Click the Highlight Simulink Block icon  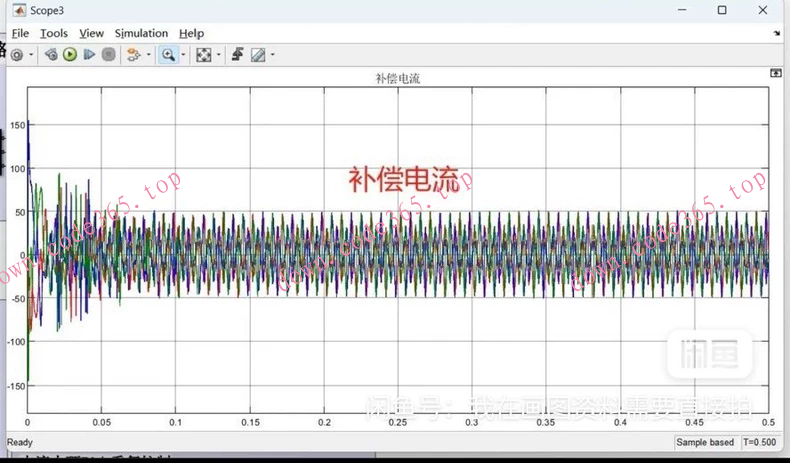tap(132, 55)
